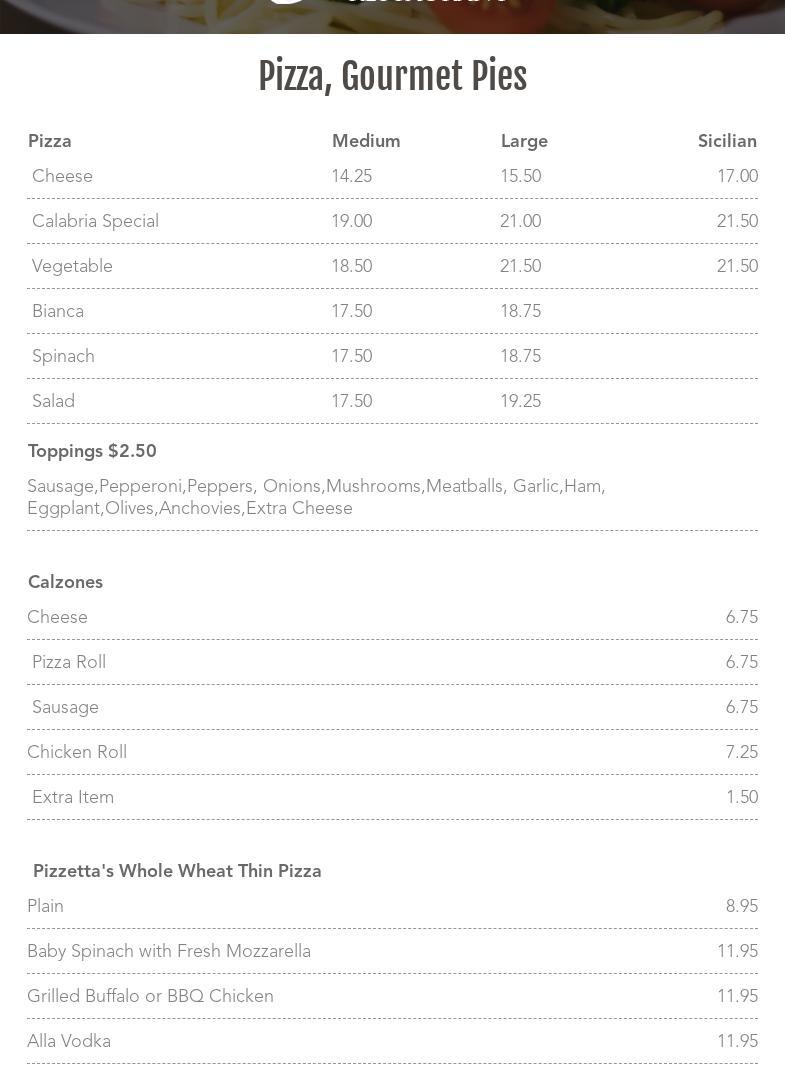
Task: Click the Alla Vodka item
Action: tap(69, 1041)
